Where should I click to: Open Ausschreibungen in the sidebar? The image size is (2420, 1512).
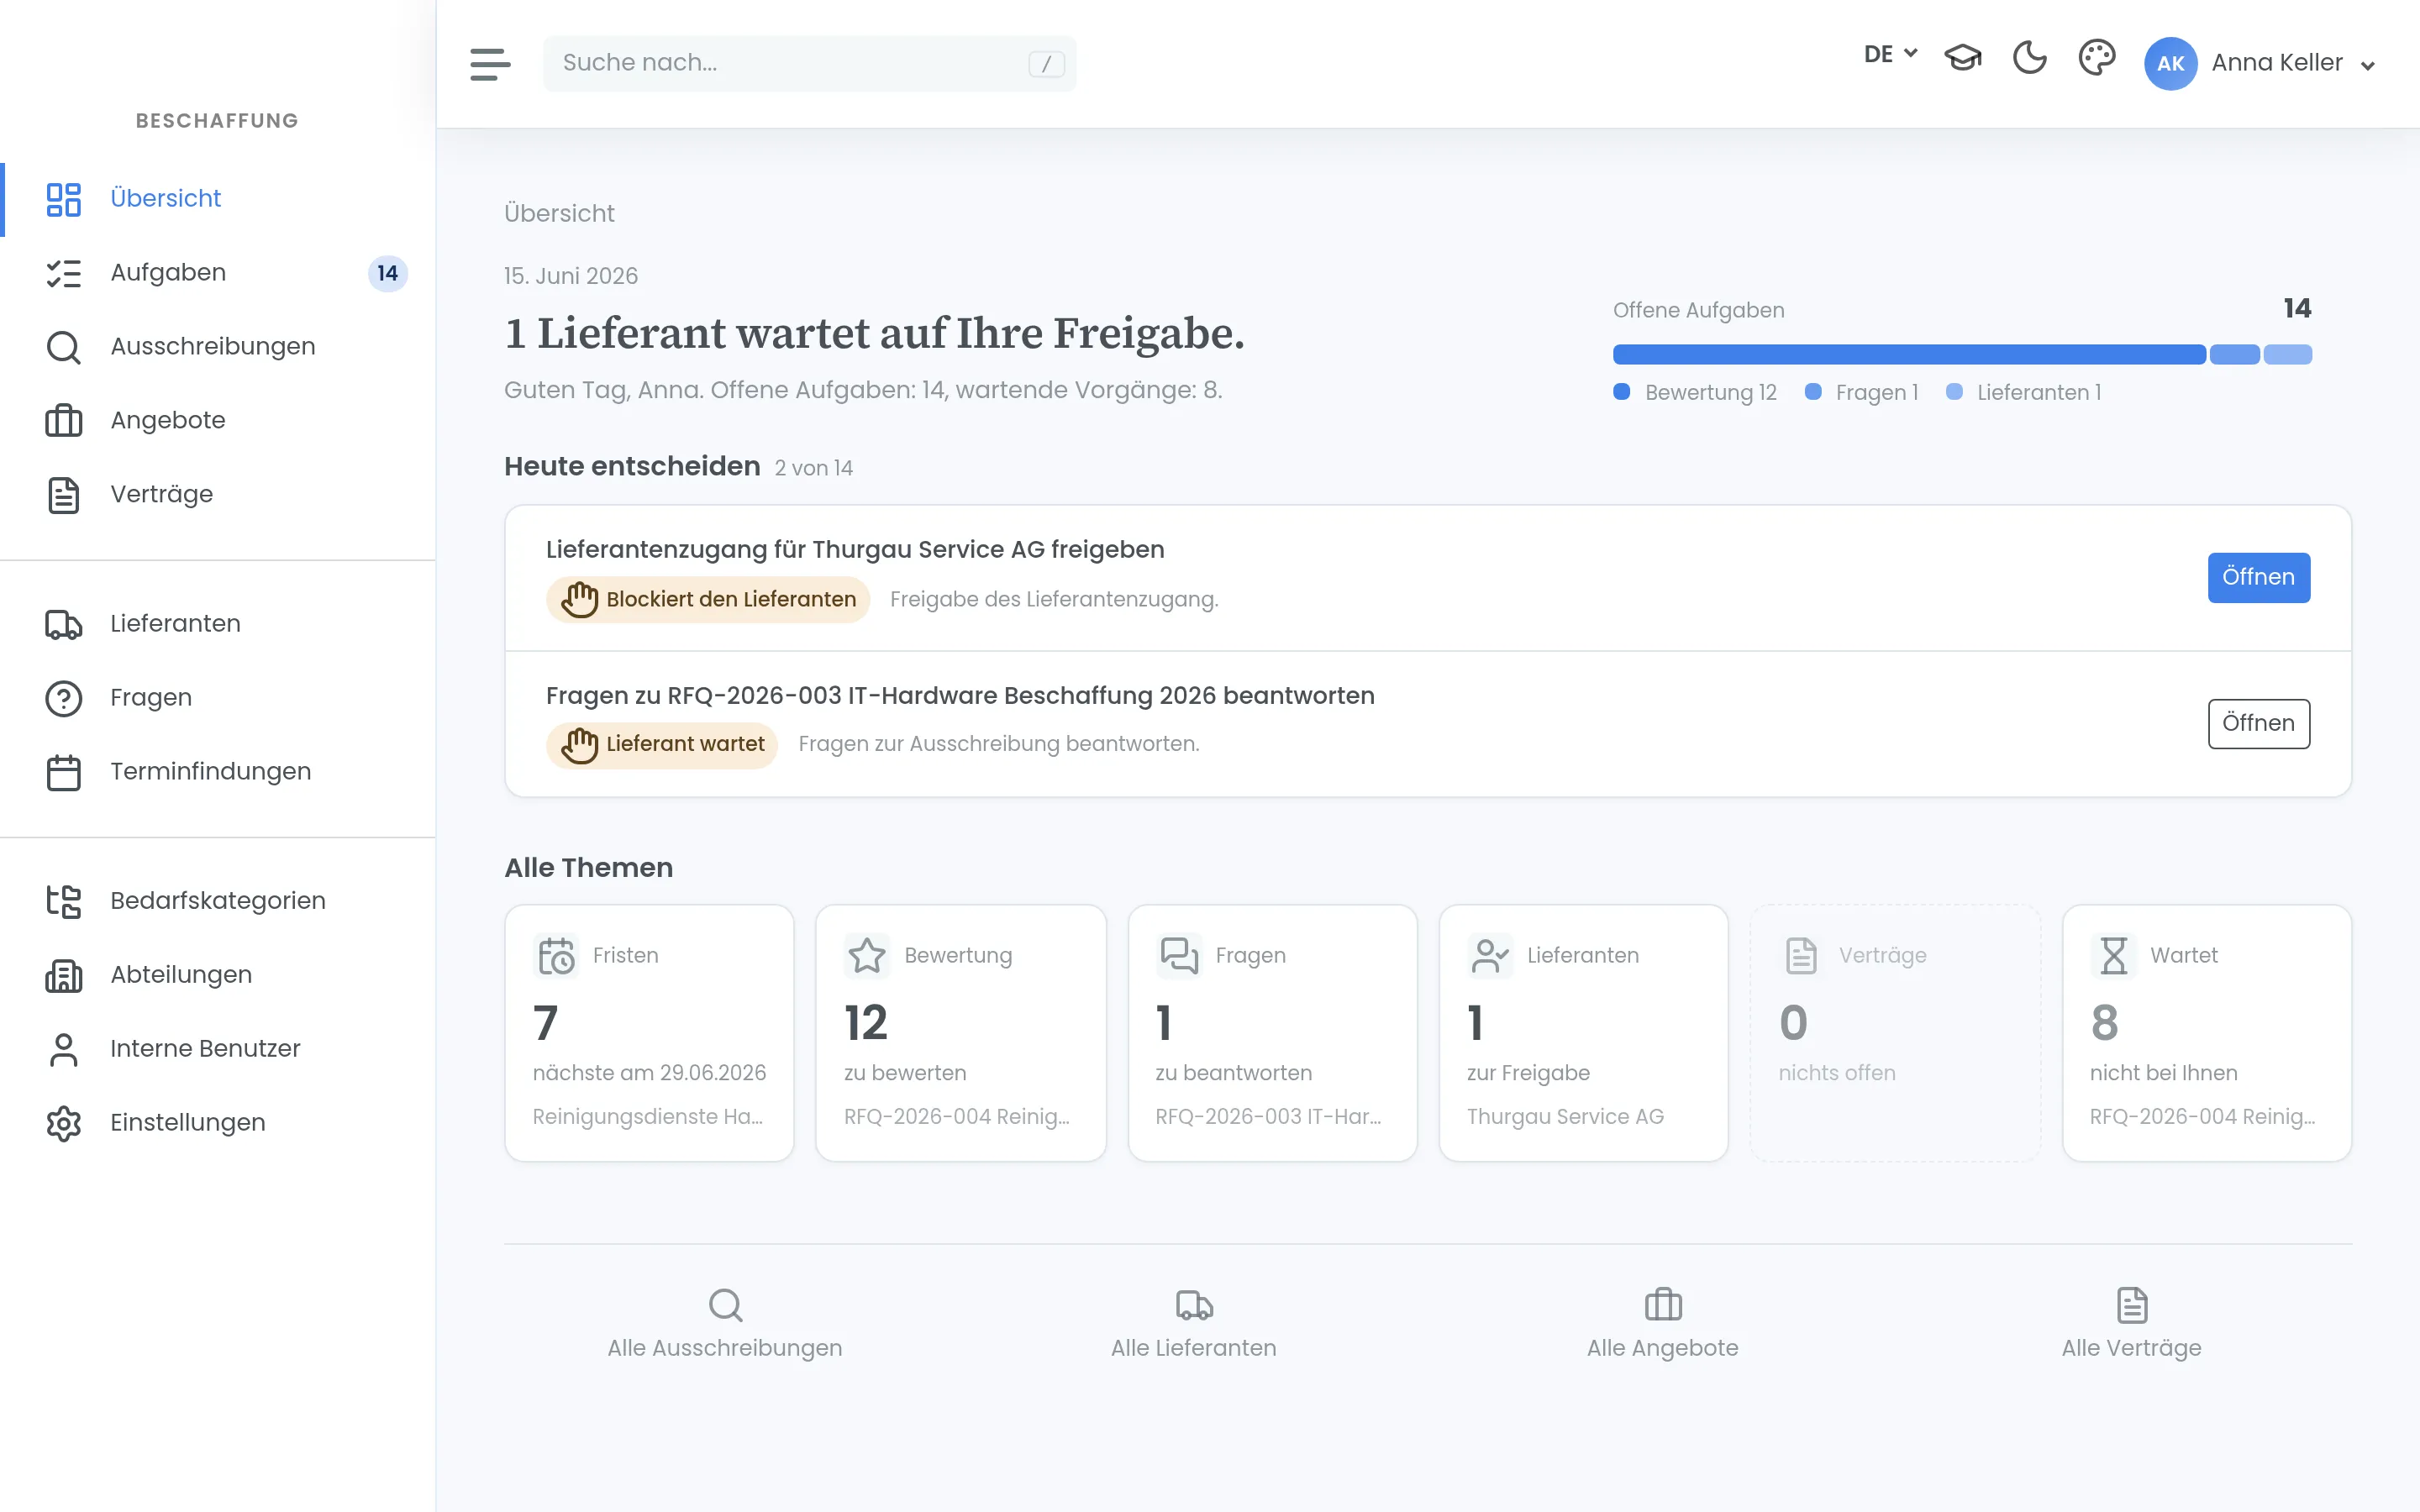pos(218,347)
